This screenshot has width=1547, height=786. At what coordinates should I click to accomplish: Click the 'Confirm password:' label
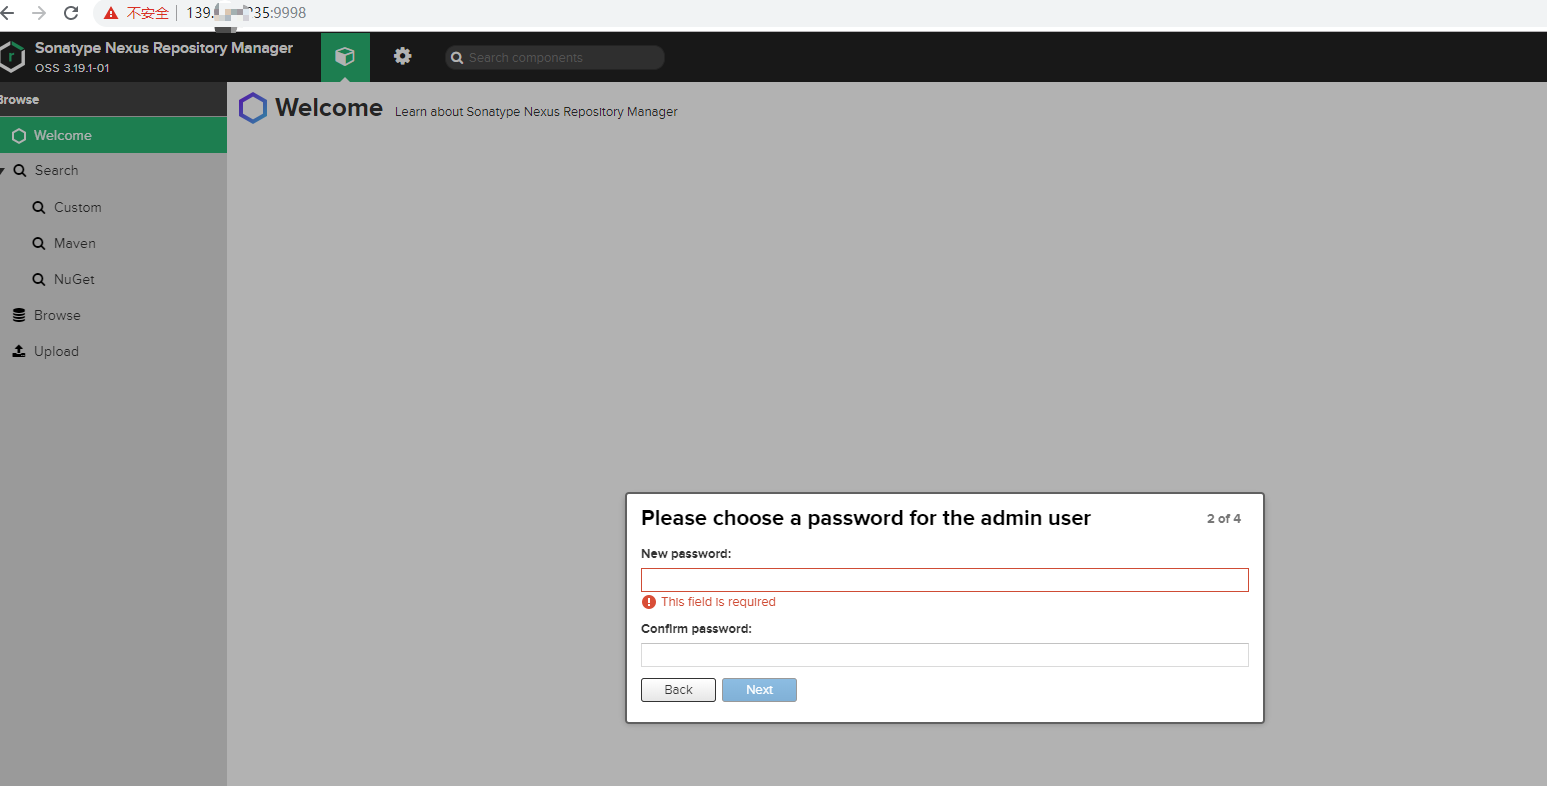point(696,629)
